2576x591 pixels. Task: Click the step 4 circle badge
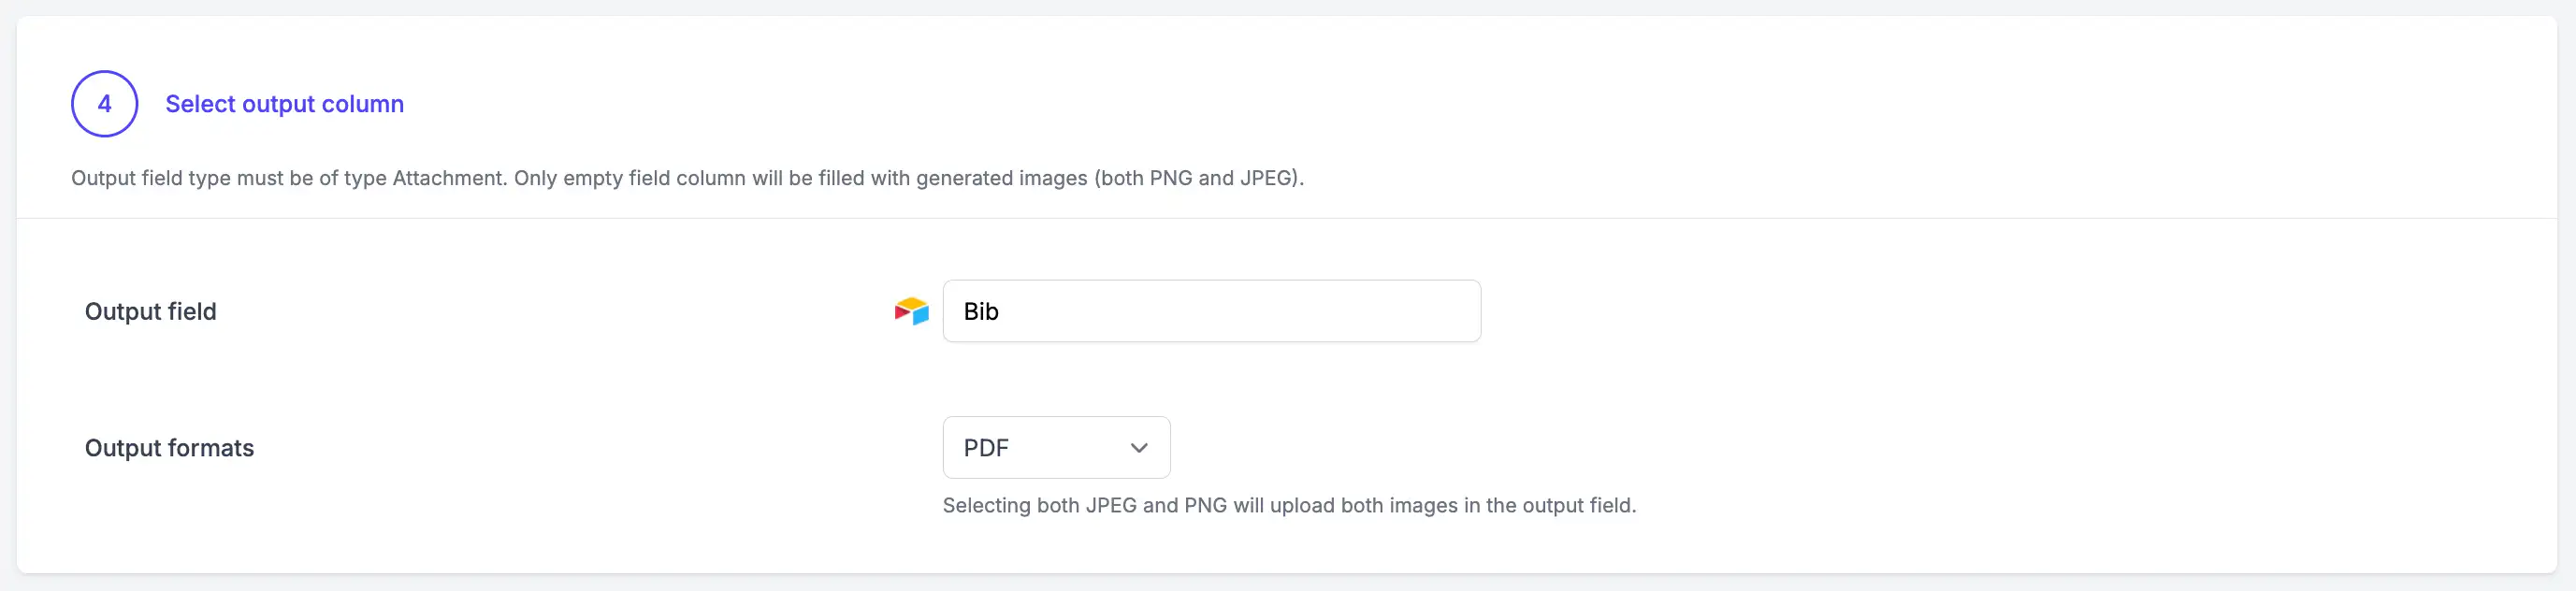click(104, 104)
